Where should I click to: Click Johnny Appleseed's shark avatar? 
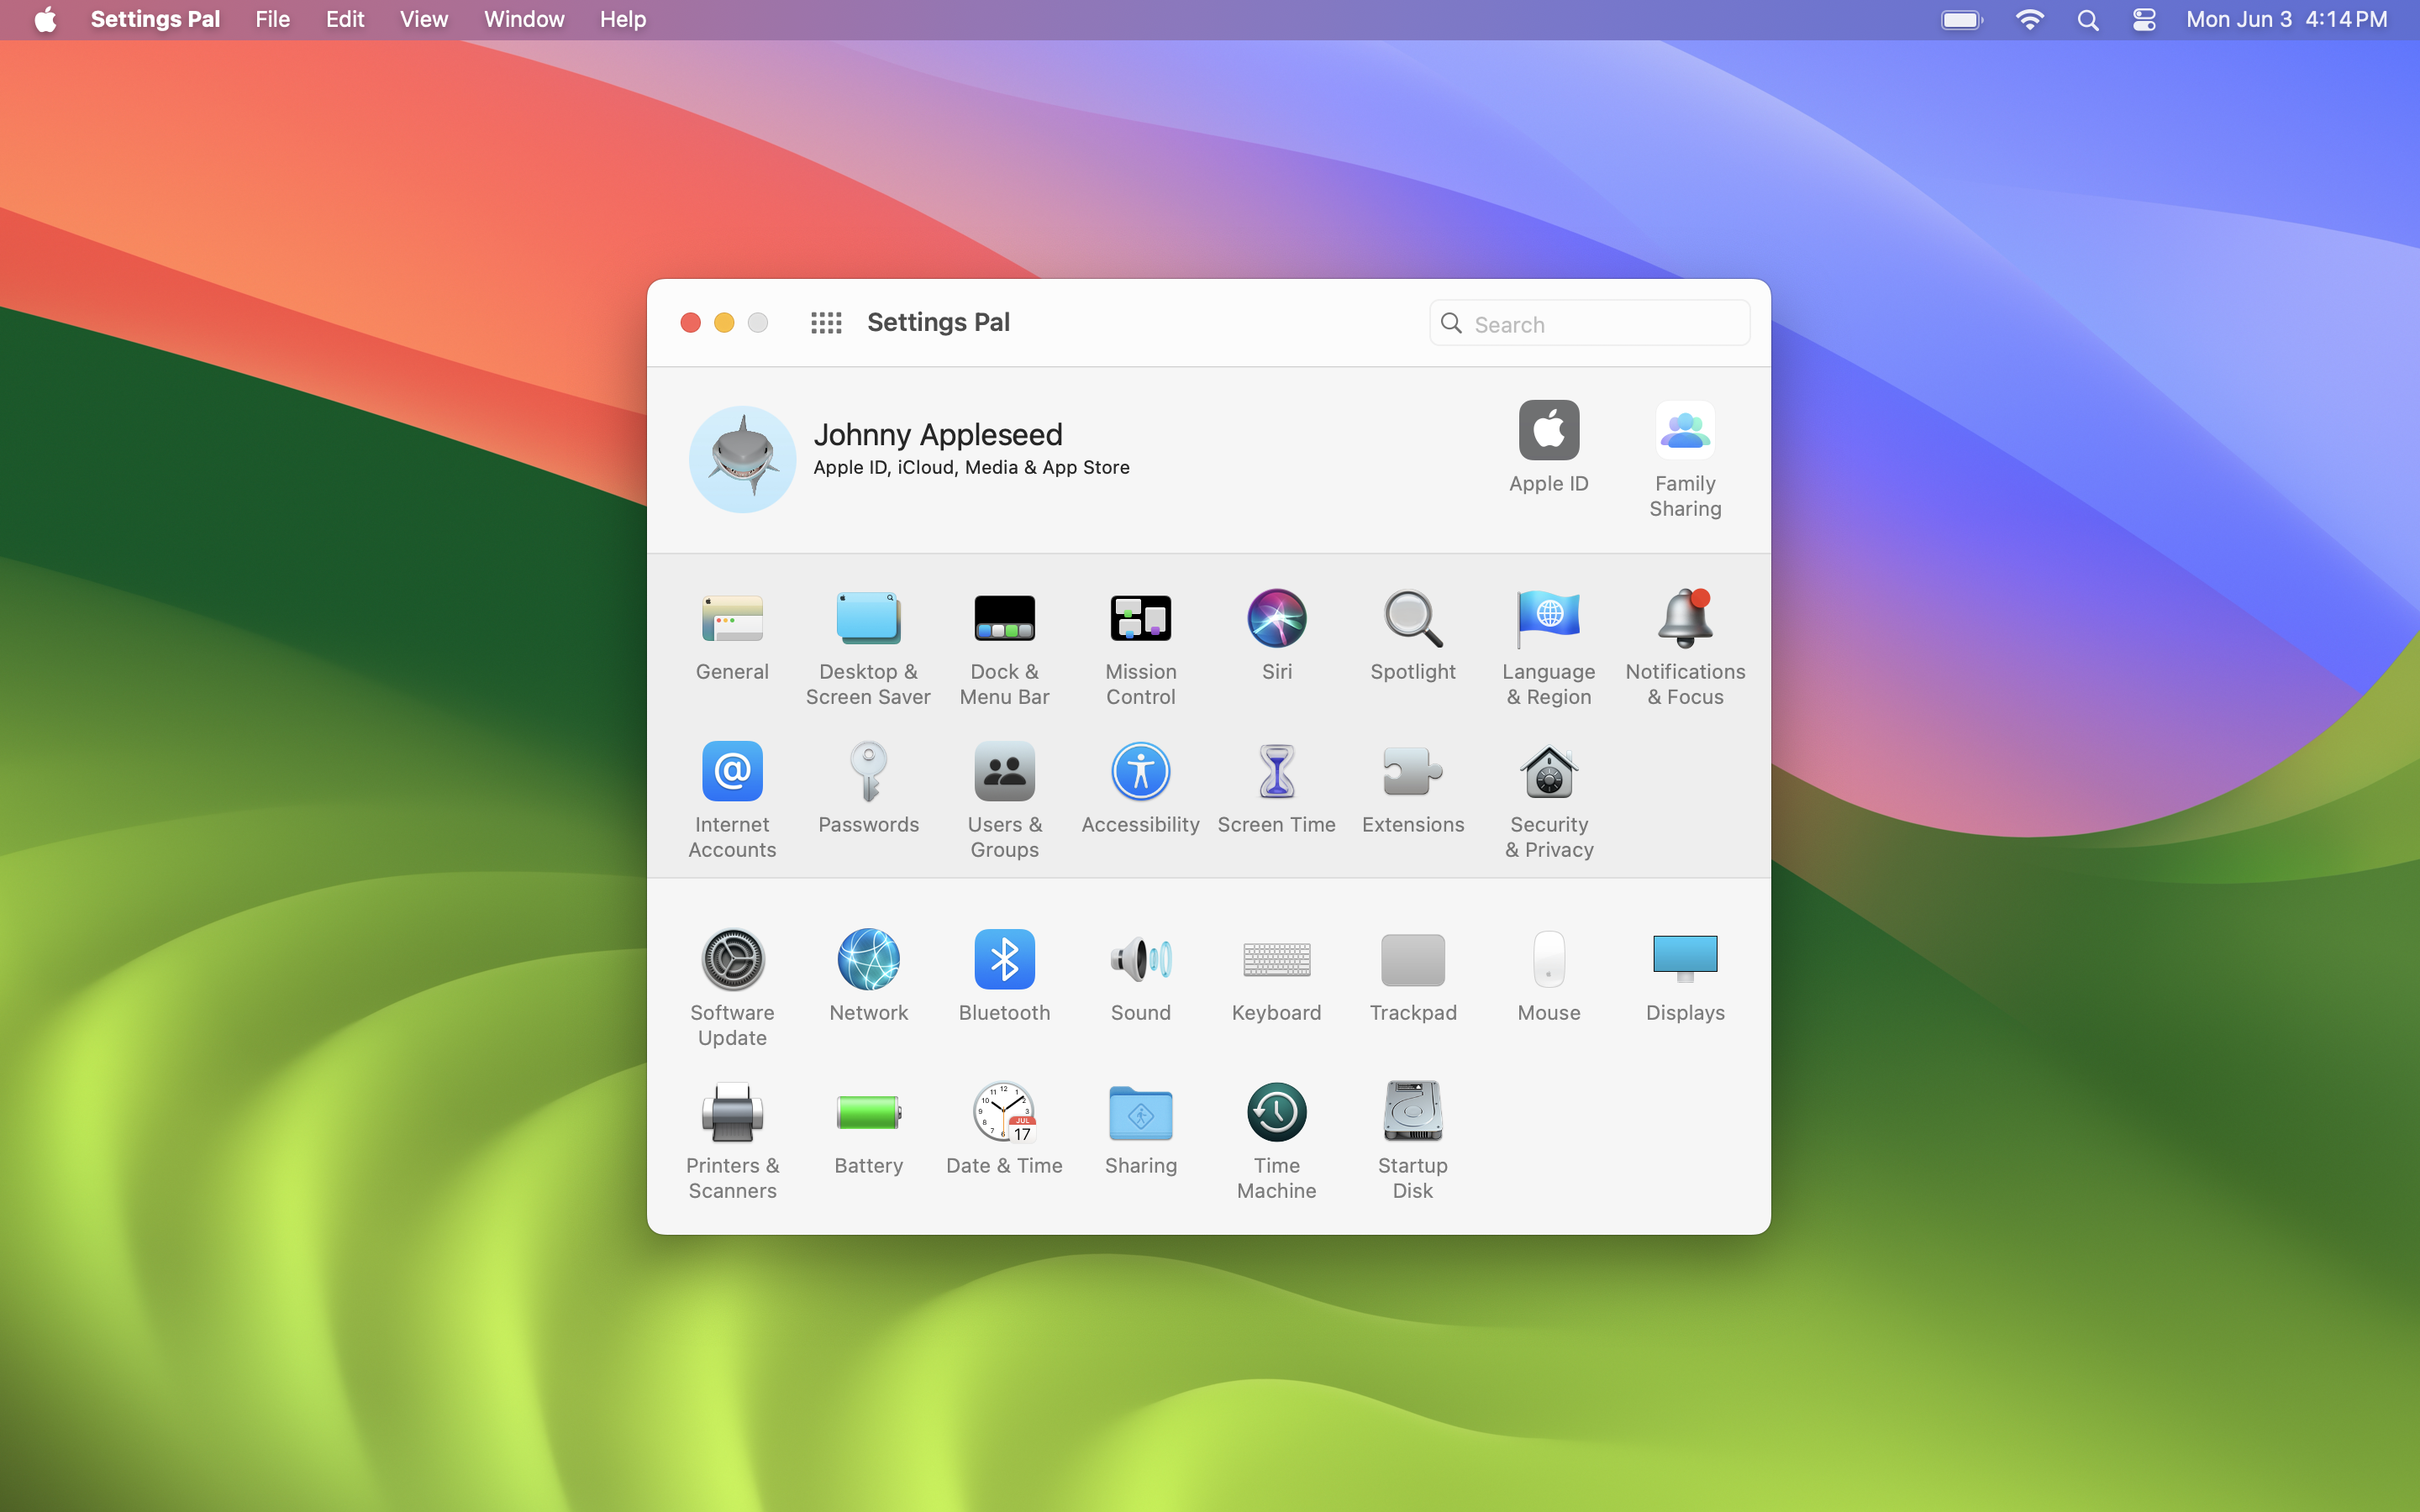[x=742, y=459]
